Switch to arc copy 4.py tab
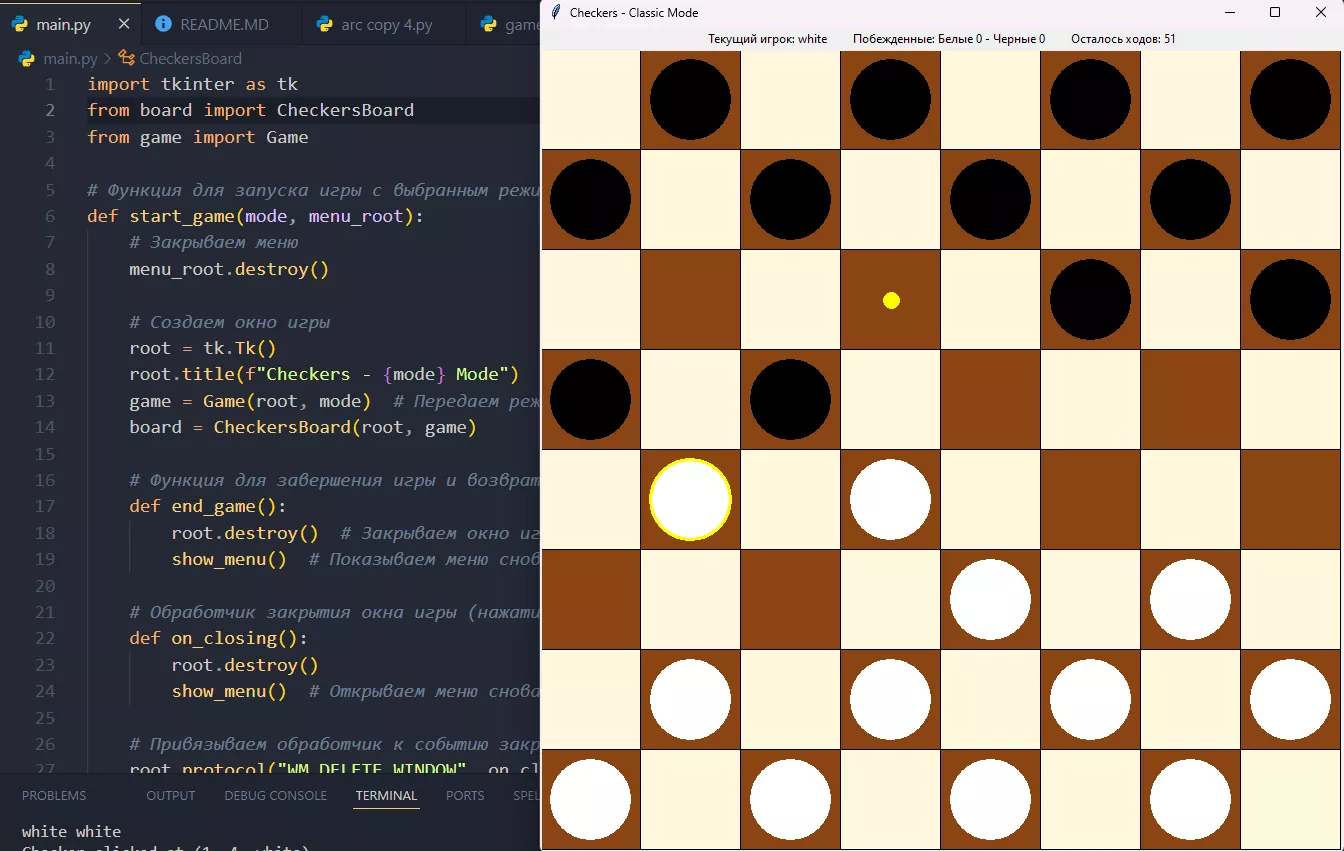The width and height of the screenshot is (1344, 851). point(386,24)
